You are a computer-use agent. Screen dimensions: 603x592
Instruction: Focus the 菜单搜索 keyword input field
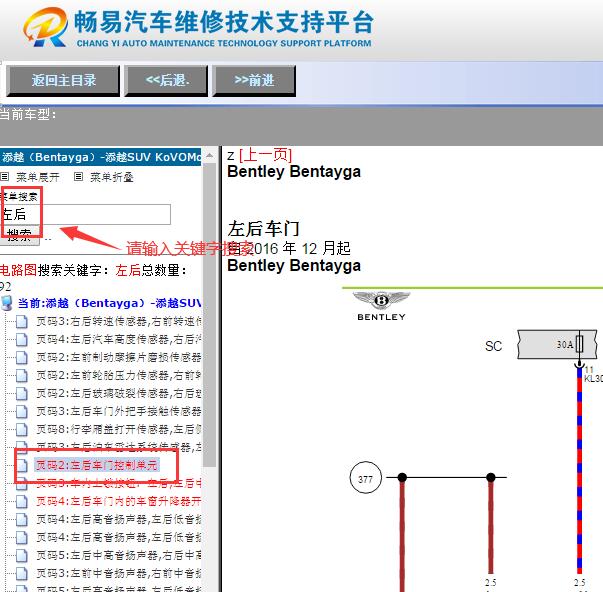click(85, 214)
